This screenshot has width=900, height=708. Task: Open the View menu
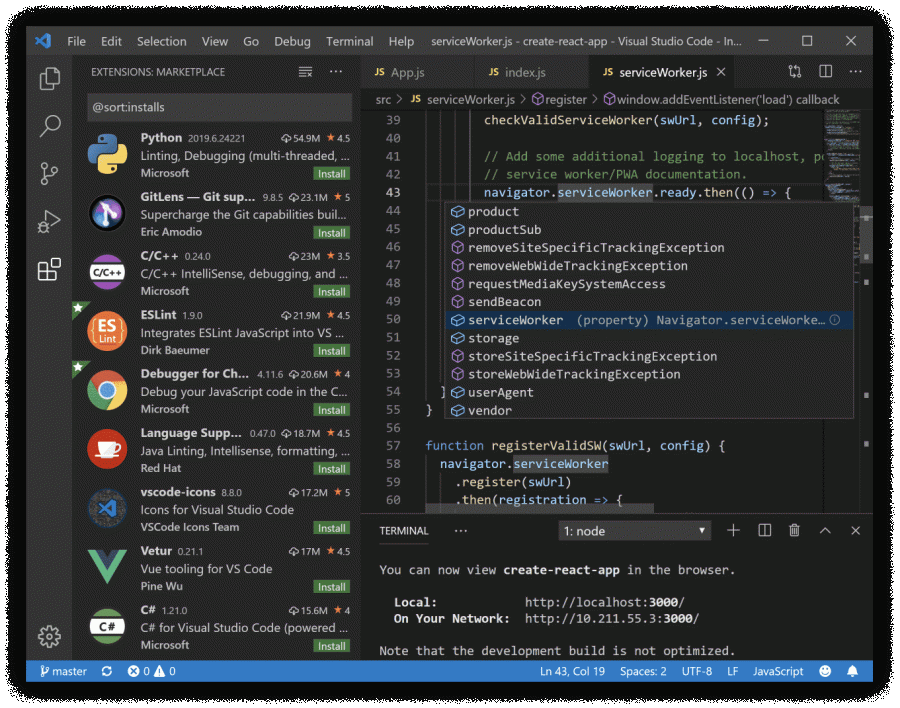coord(215,41)
